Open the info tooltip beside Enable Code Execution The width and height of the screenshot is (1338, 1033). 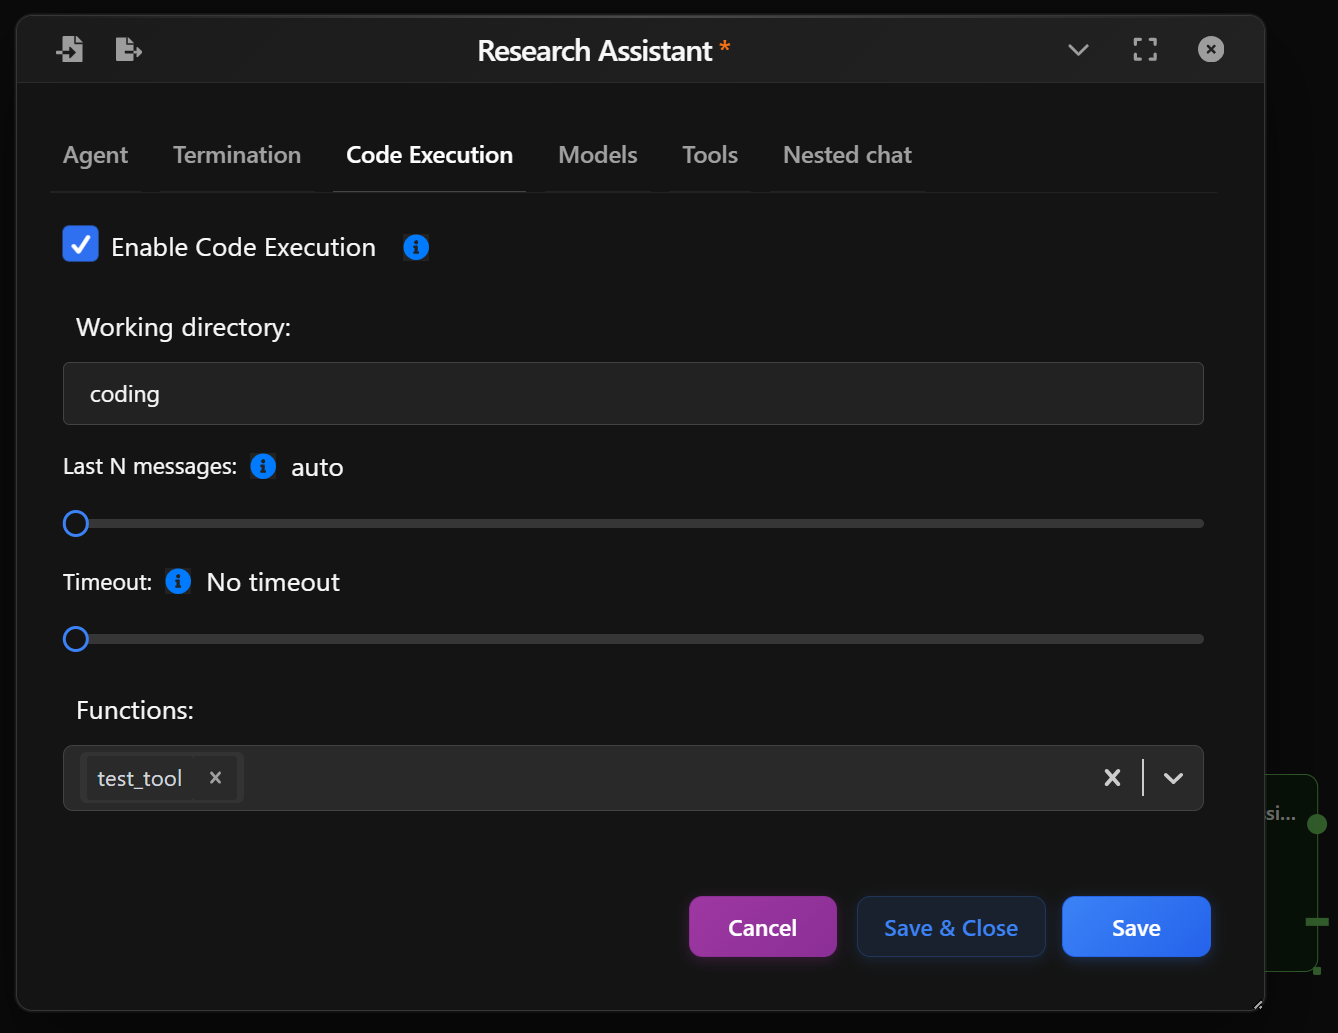pyautogui.click(x=415, y=247)
